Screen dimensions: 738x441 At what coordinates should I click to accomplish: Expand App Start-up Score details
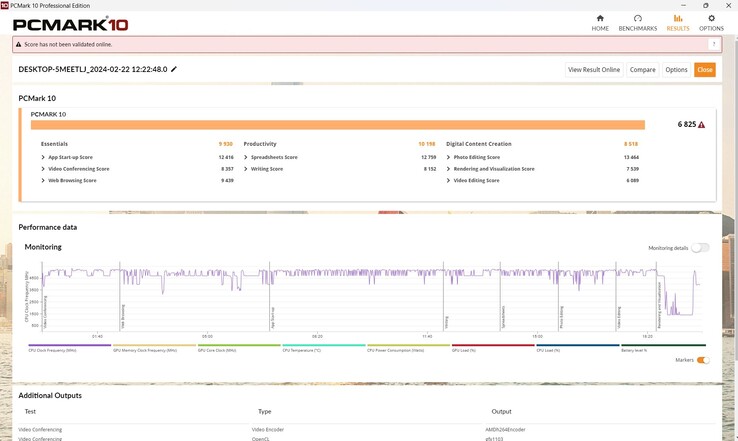(43, 157)
